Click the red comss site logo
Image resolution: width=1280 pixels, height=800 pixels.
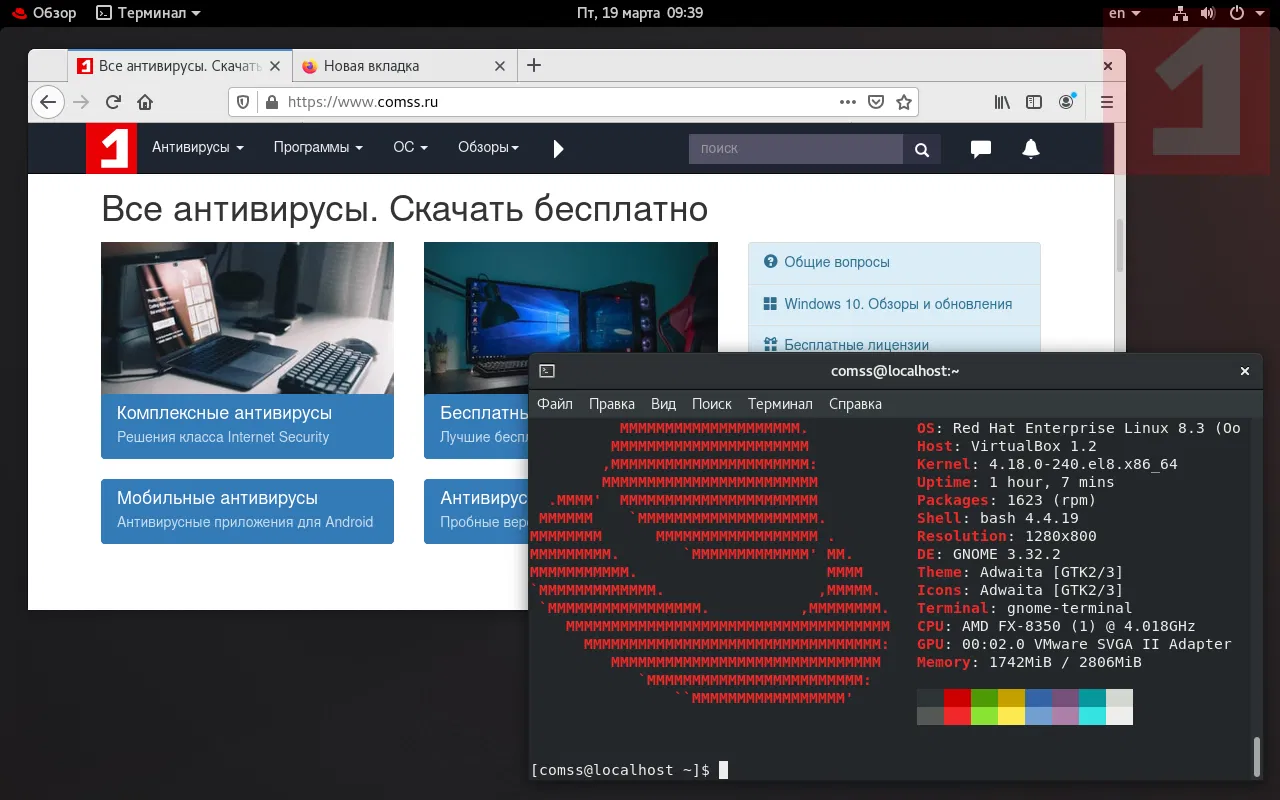coord(110,148)
